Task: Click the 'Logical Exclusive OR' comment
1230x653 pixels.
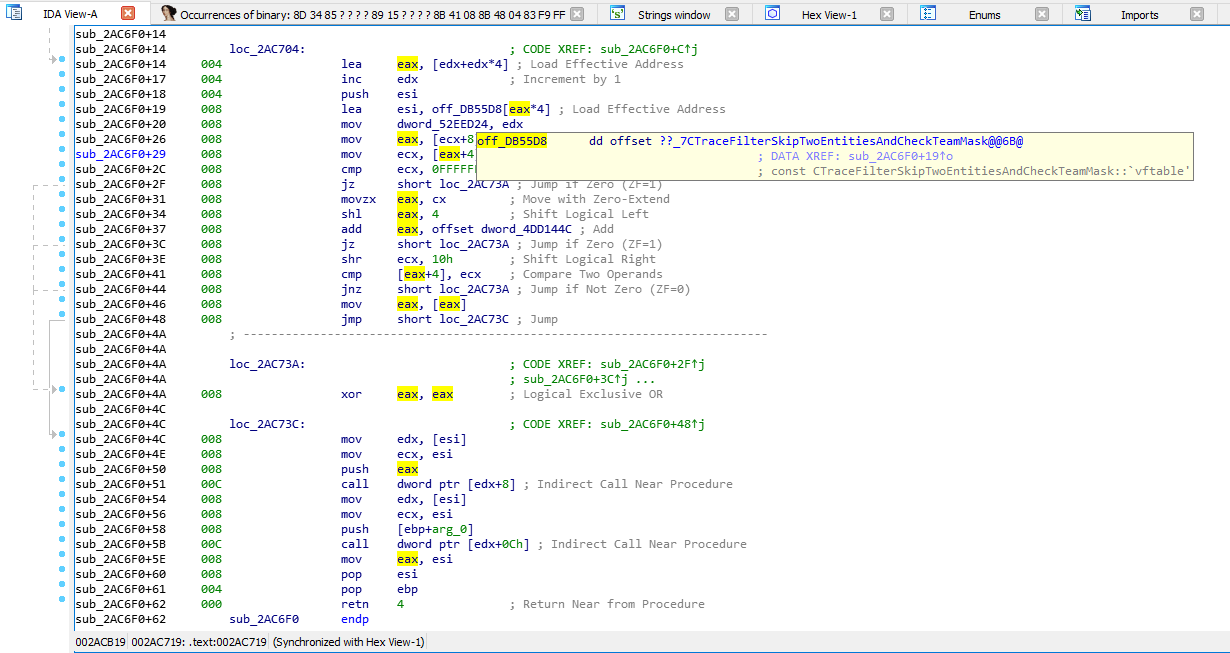Action: [593, 394]
